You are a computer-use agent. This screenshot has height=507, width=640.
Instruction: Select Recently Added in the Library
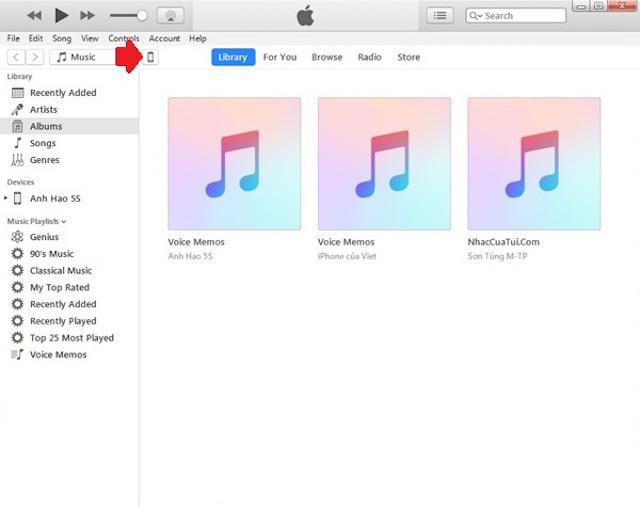tap(62, 93)
